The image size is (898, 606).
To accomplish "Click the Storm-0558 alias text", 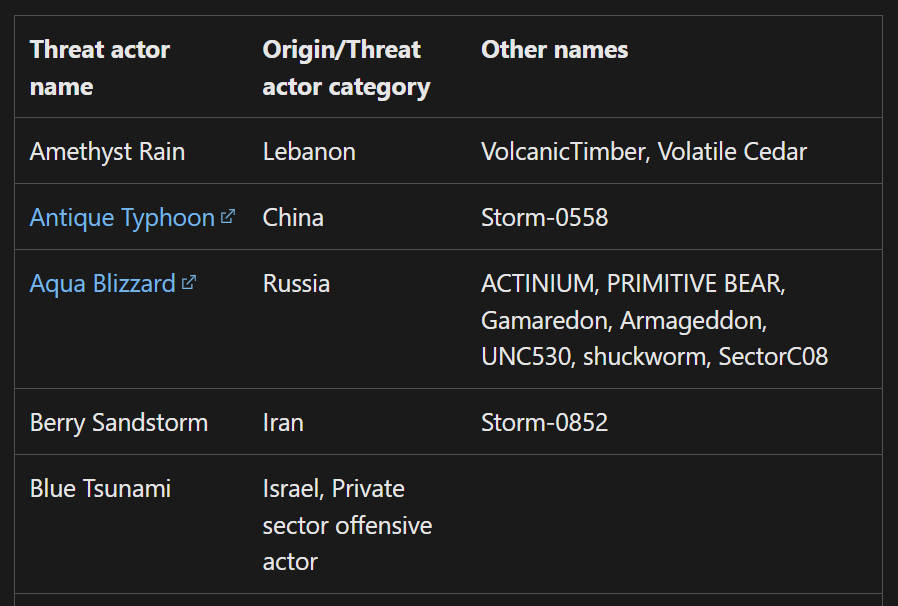I will (545, 218).
